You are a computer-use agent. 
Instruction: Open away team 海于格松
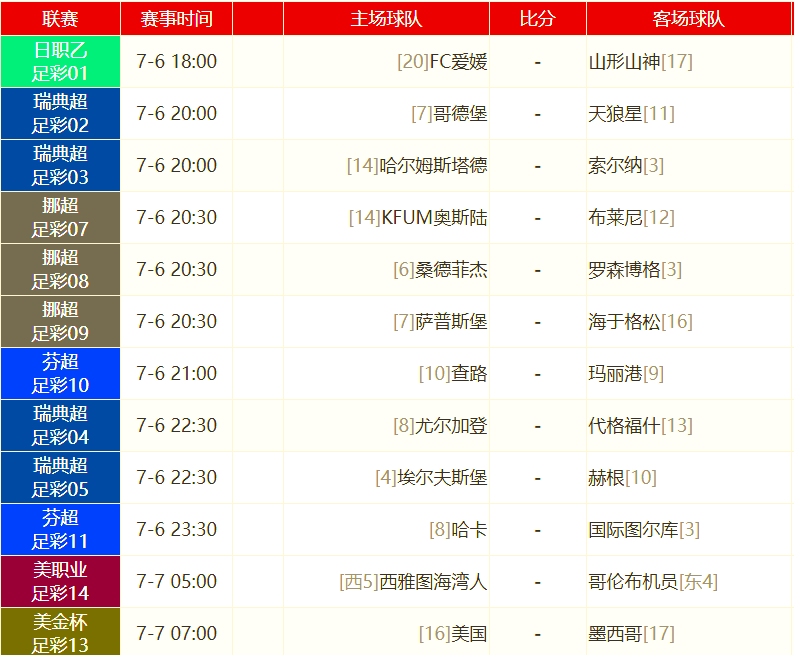pos(624,321)
